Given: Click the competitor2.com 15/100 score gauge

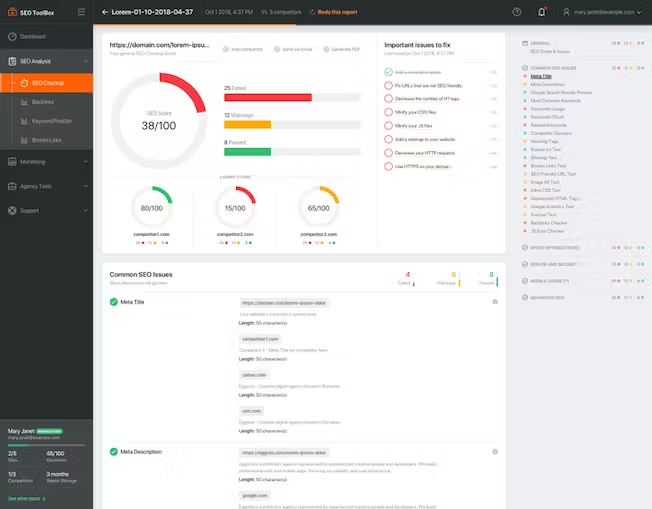Looking at the screenshot, I should pos(235,208).
